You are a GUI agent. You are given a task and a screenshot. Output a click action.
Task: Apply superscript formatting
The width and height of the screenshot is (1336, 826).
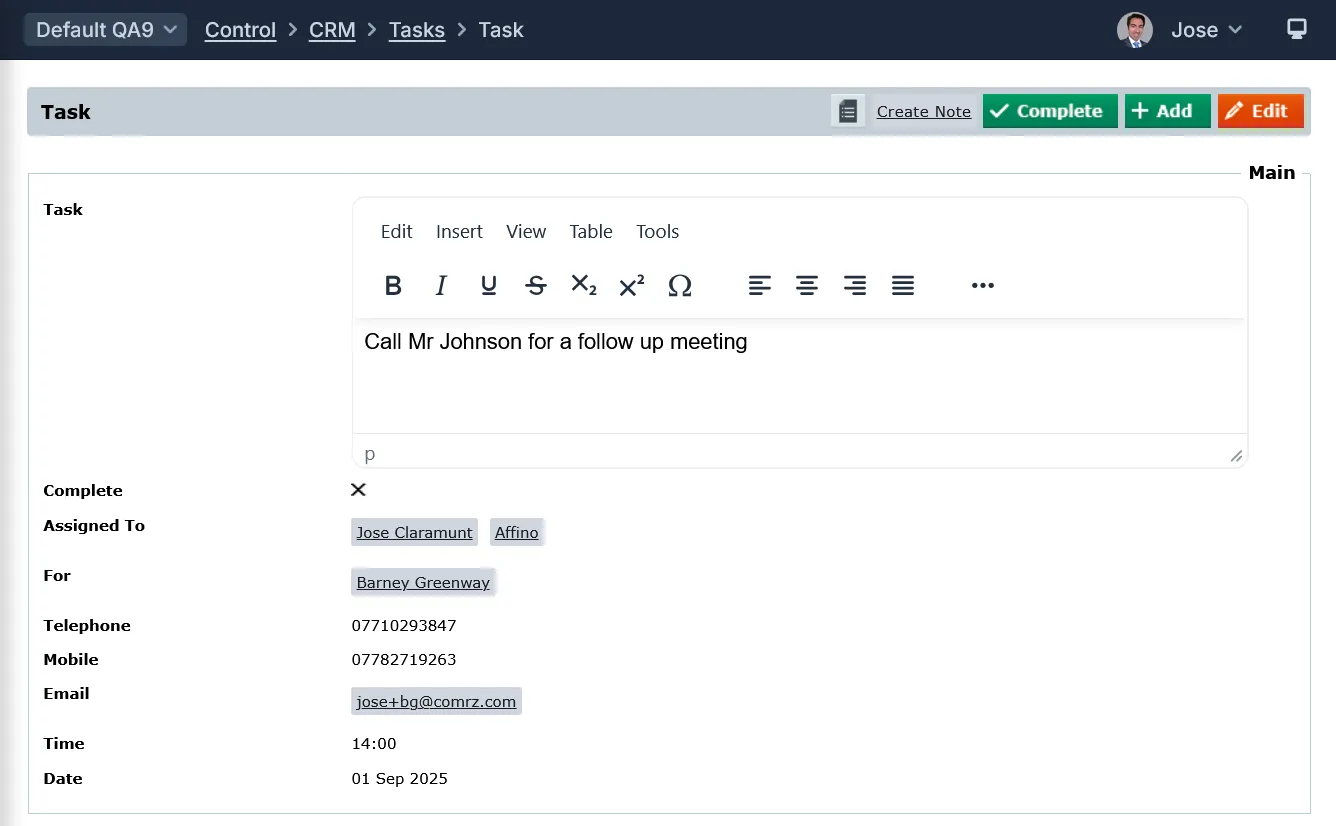pyautogui.click(x=632, y=286)
